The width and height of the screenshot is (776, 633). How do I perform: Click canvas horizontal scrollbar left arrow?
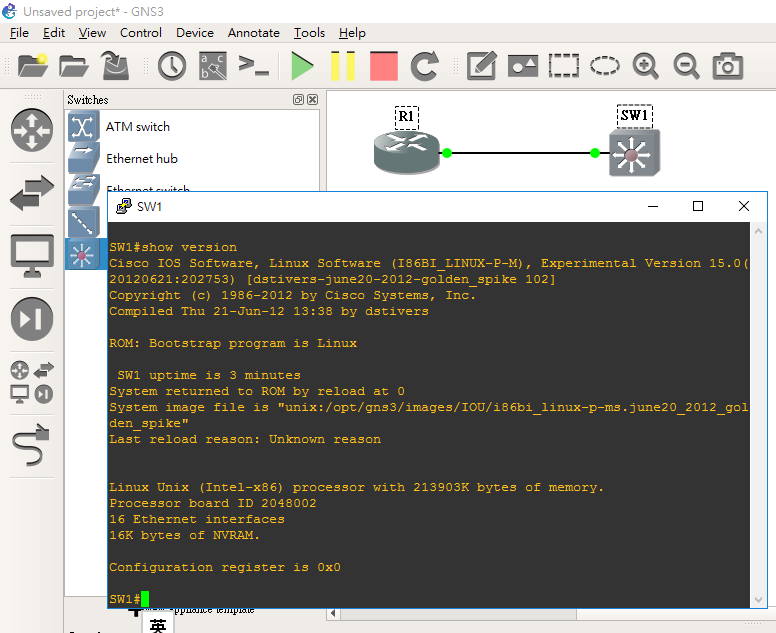[333, 614]
